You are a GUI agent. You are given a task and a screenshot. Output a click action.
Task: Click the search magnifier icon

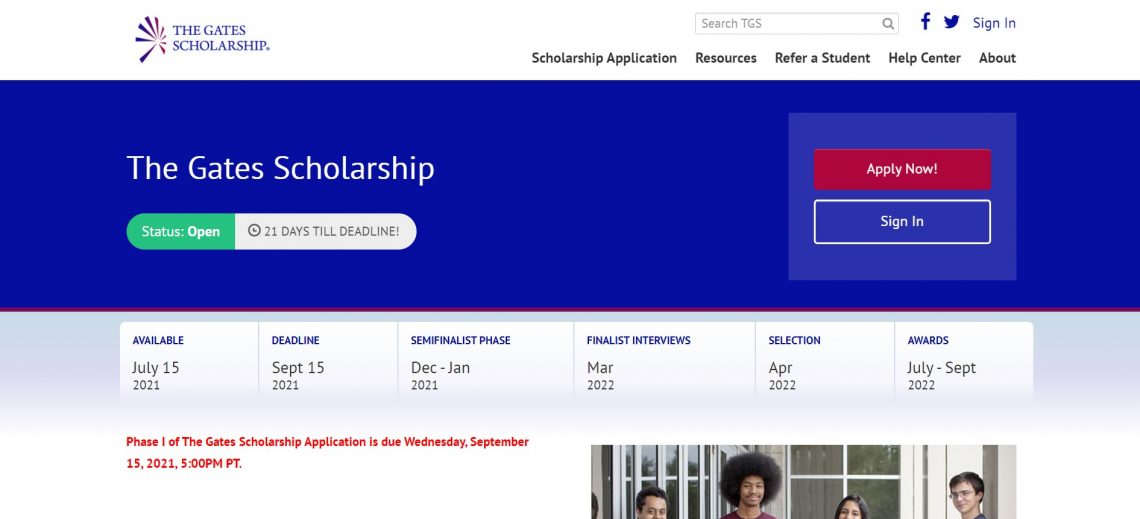coord(888,24)
